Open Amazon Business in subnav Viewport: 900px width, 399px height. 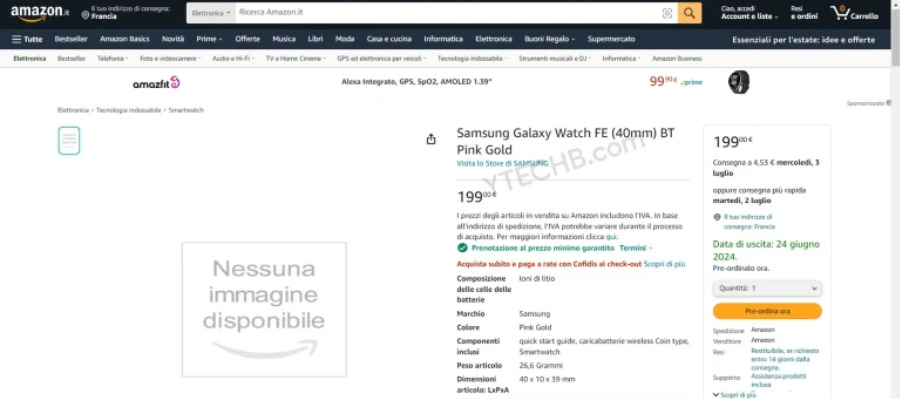point(677,59)
